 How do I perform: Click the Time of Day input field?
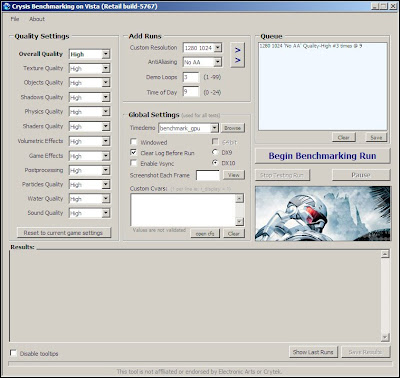pyautogui.click(x=191, y=91)
